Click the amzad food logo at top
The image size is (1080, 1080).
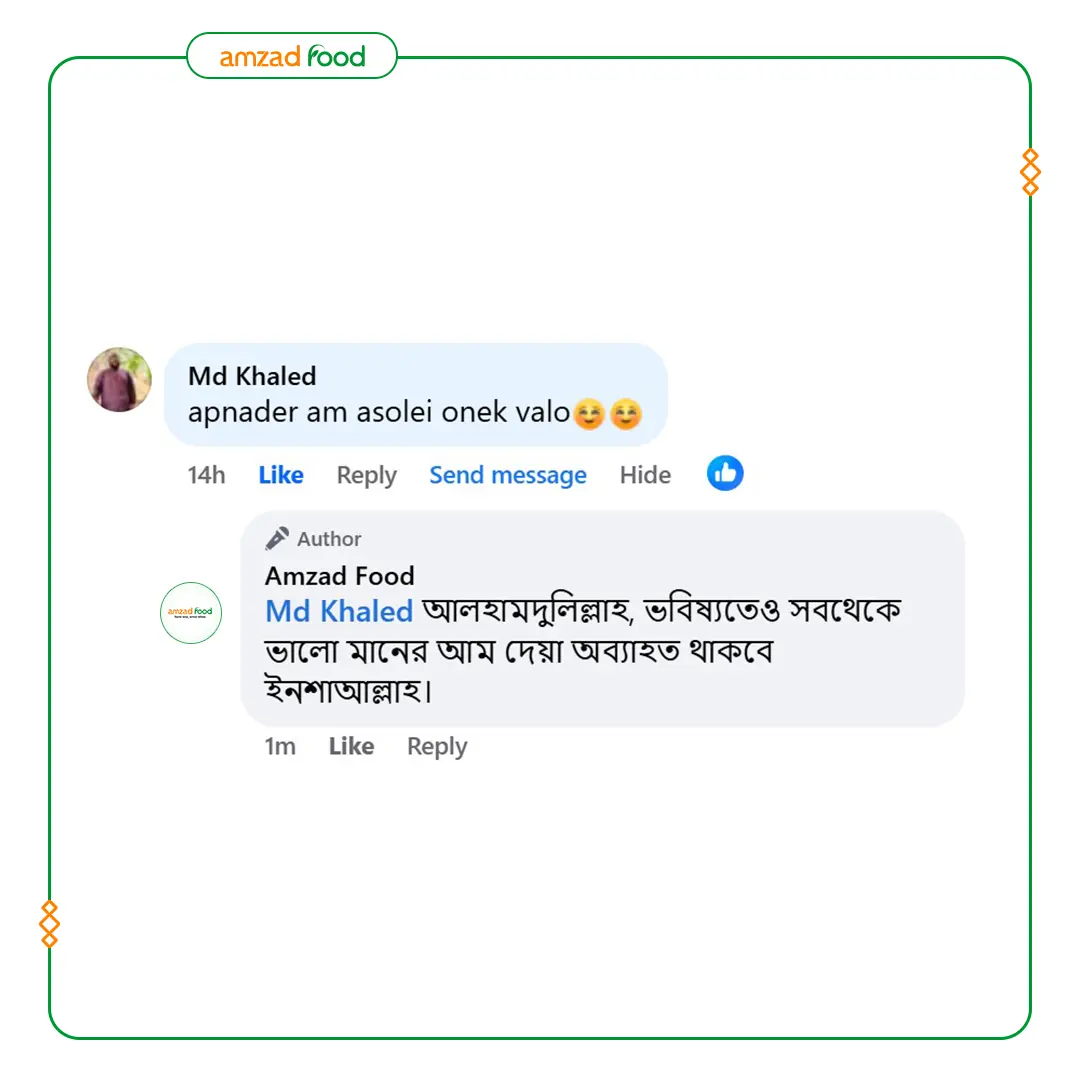[292, 56]
